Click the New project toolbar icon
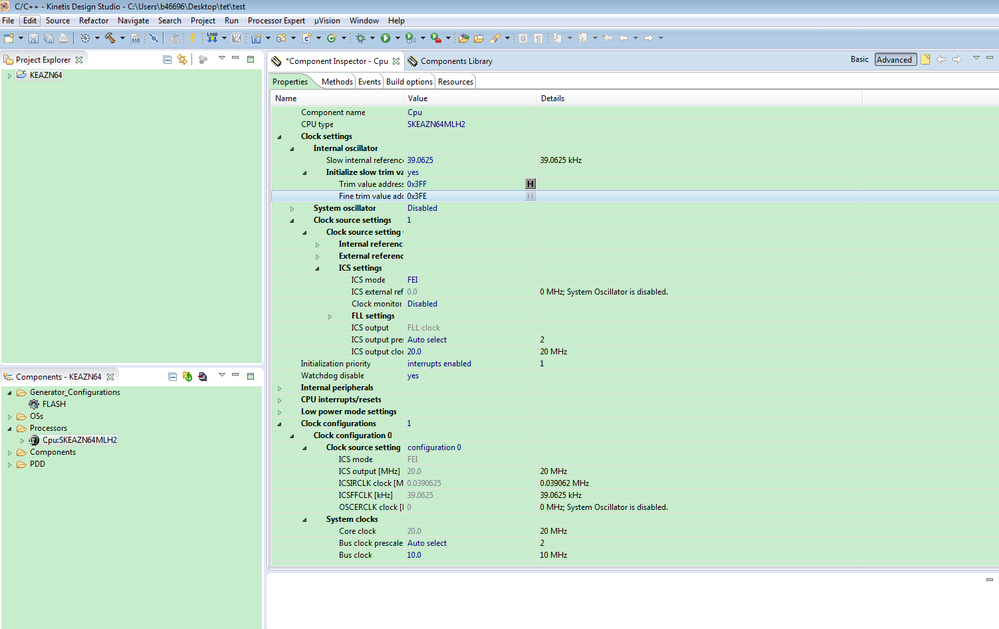The width and height of the screenshot is (999, 629). tap(9, 38)
